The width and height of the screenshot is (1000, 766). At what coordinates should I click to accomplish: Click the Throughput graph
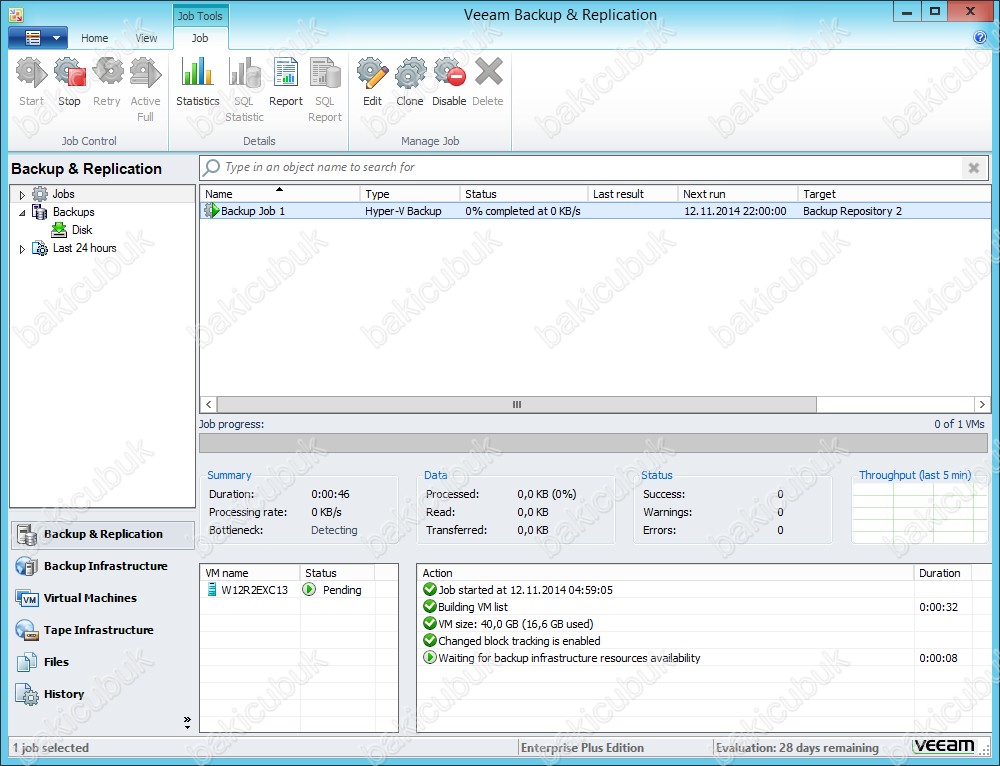(x=920, y=513)
